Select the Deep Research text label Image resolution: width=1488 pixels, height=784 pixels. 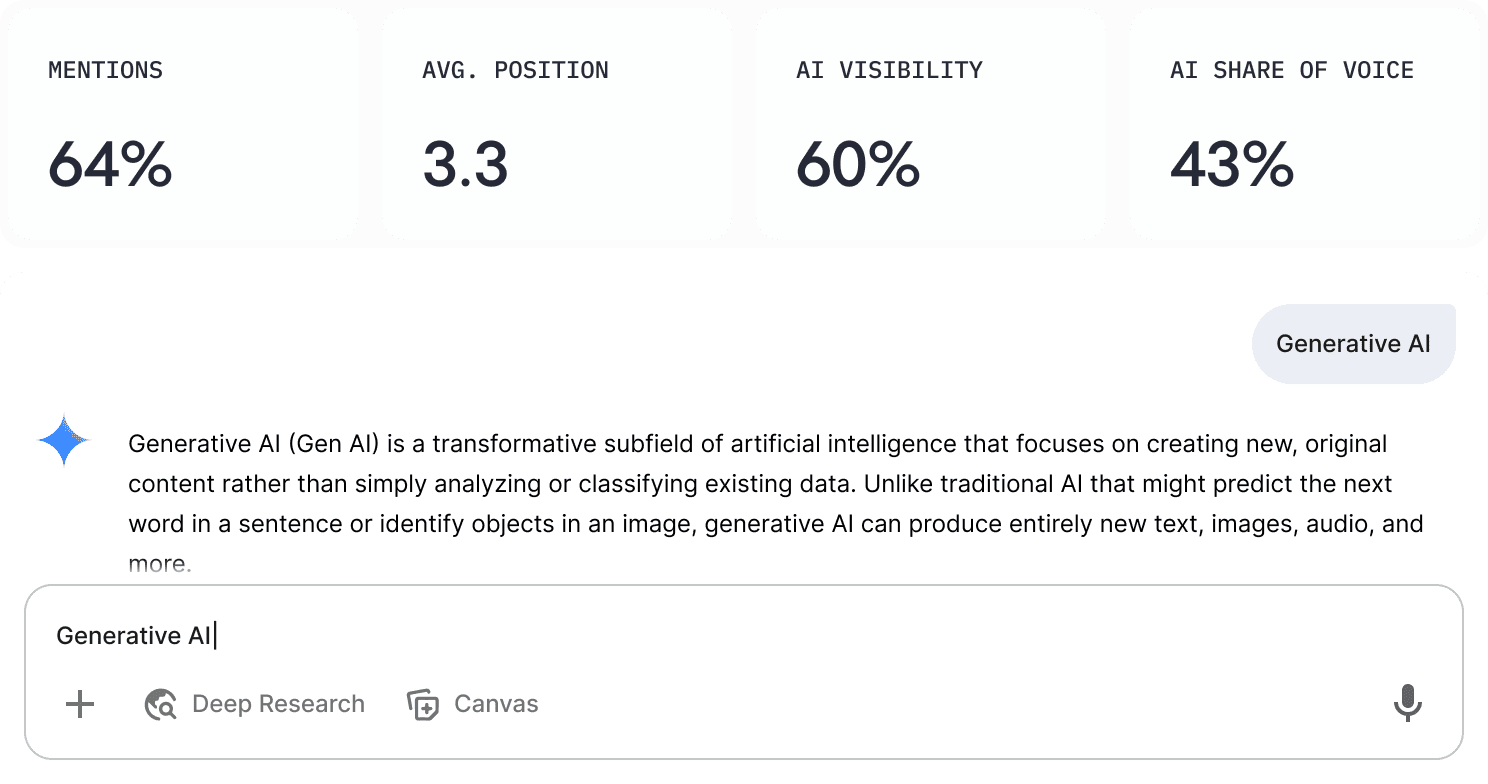pos(278,704)
